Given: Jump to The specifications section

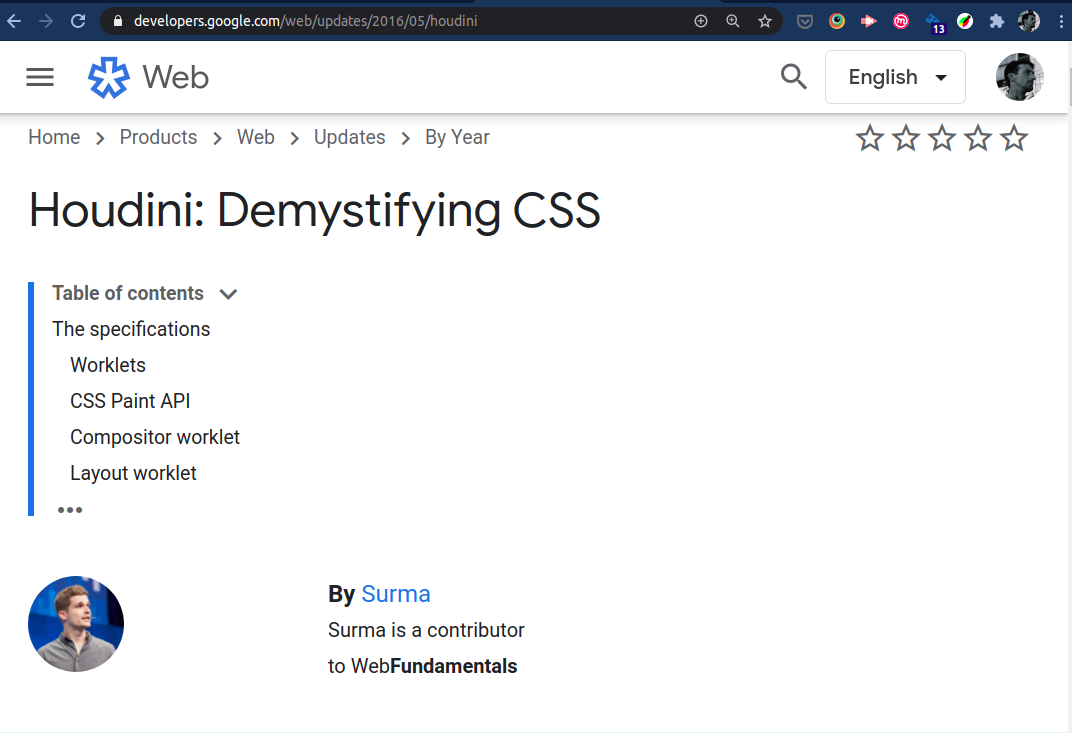Looking at the screenshot, I should point(131,330).
